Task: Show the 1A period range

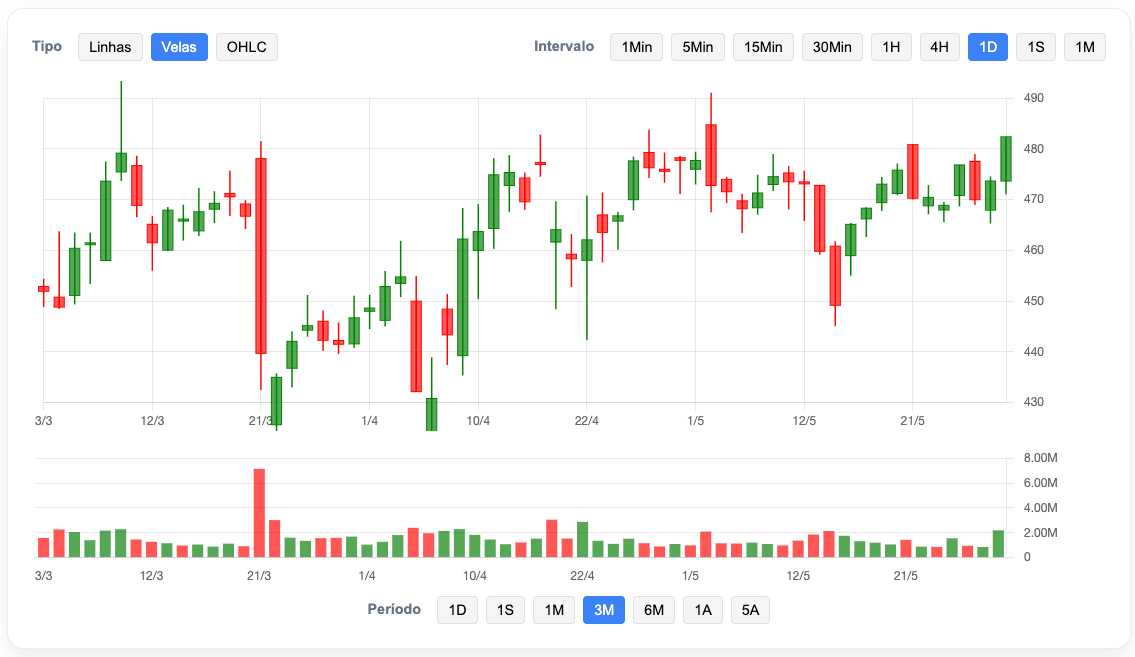Action: click(x=703, y=610)
